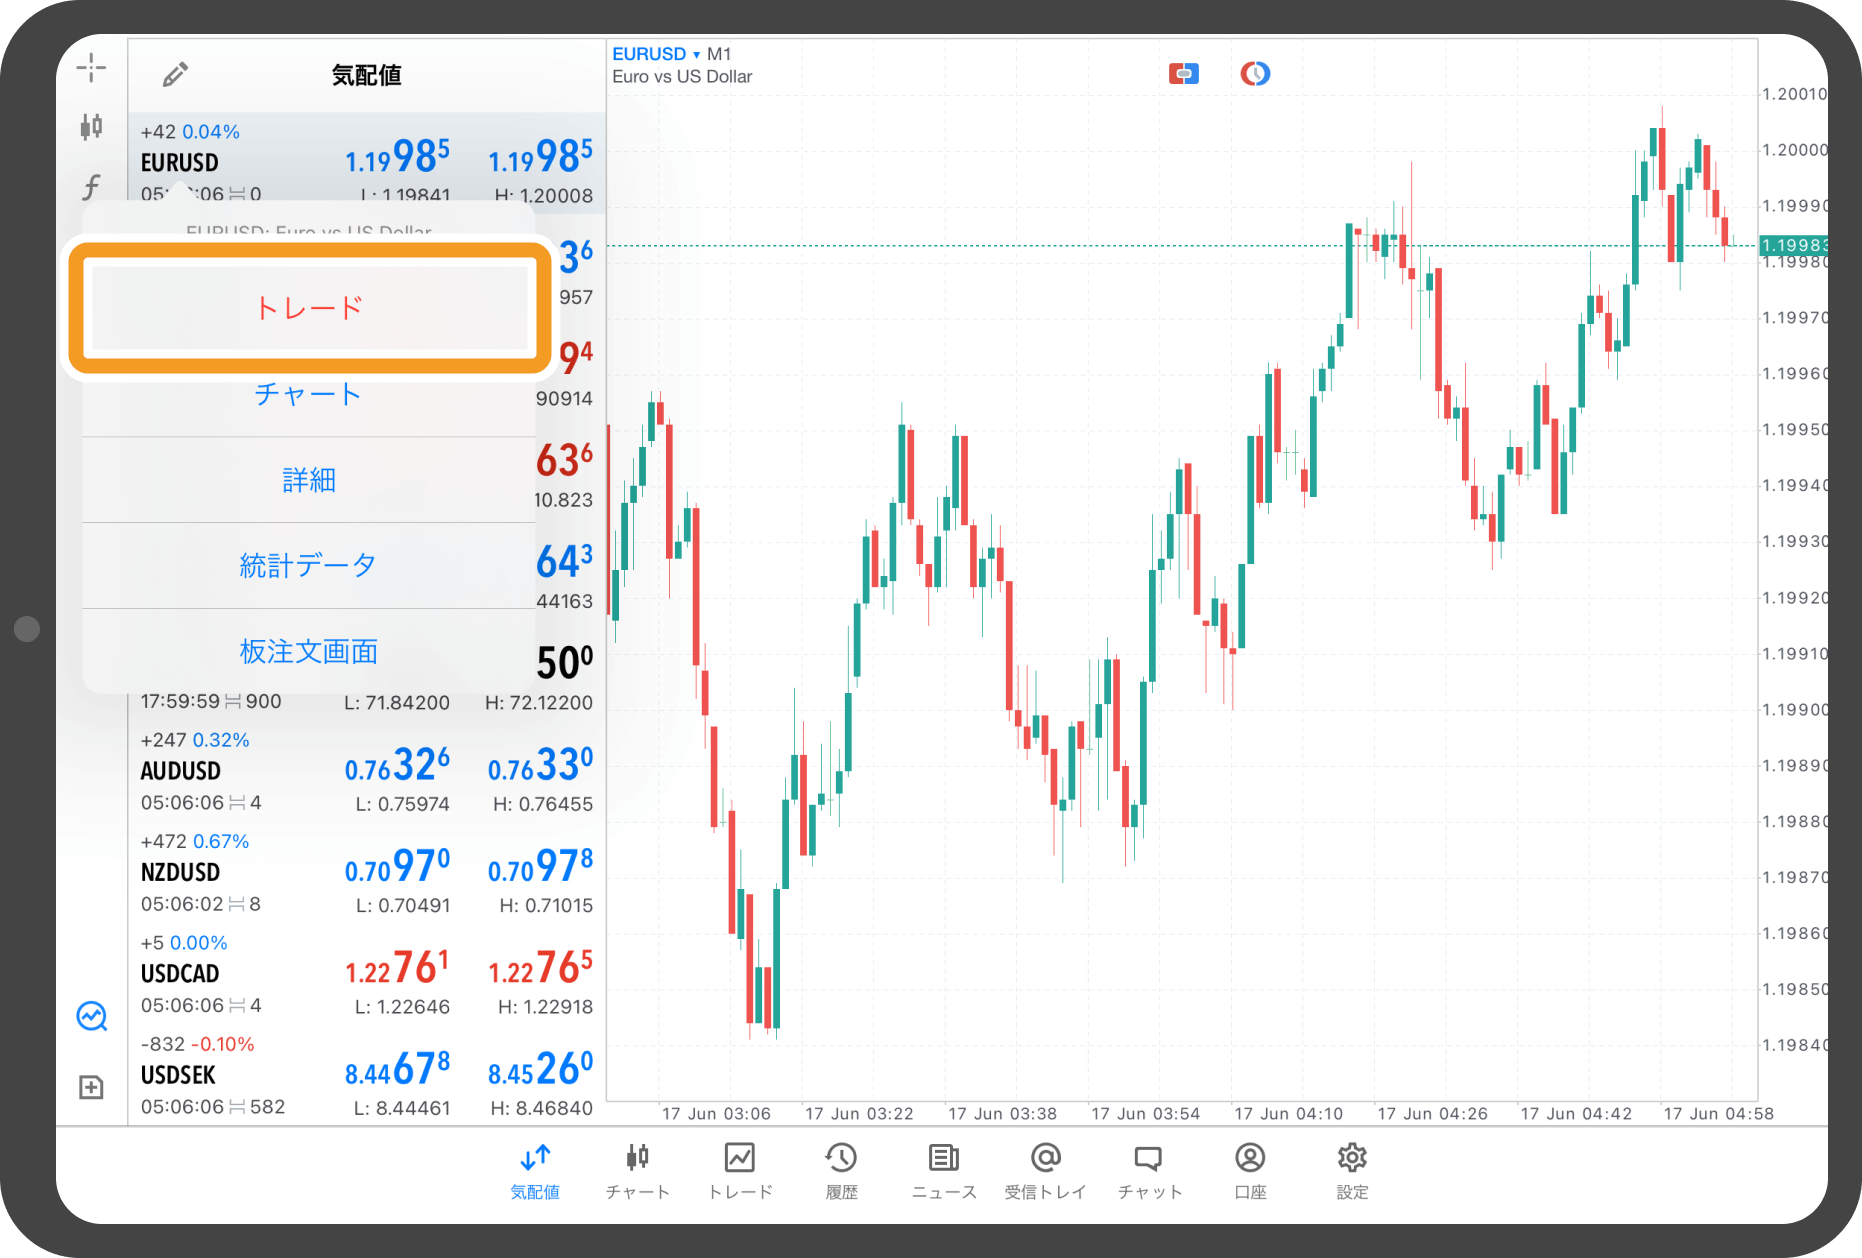Choose チャート in the popup menu
Screen dimensions: 1862x1258
point(308,394)
